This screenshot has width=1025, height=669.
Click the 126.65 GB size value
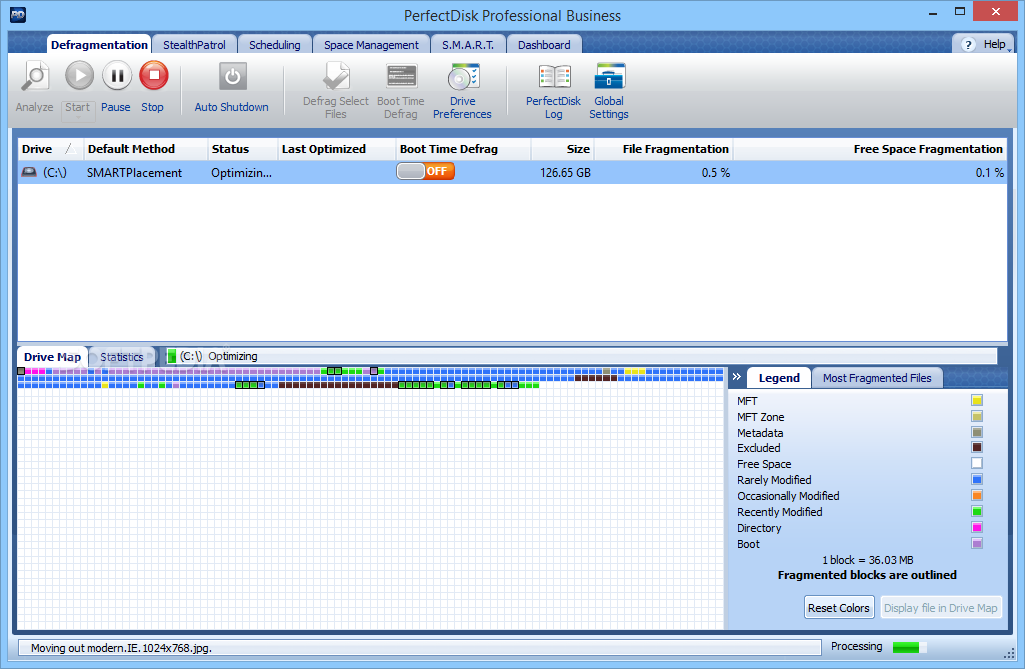tap(565, 173)
